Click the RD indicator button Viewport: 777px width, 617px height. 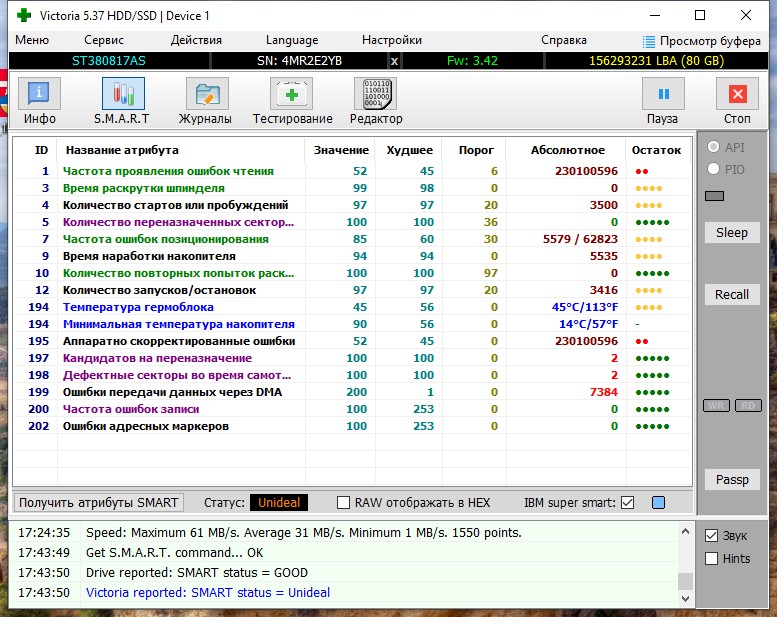point(748,406)
